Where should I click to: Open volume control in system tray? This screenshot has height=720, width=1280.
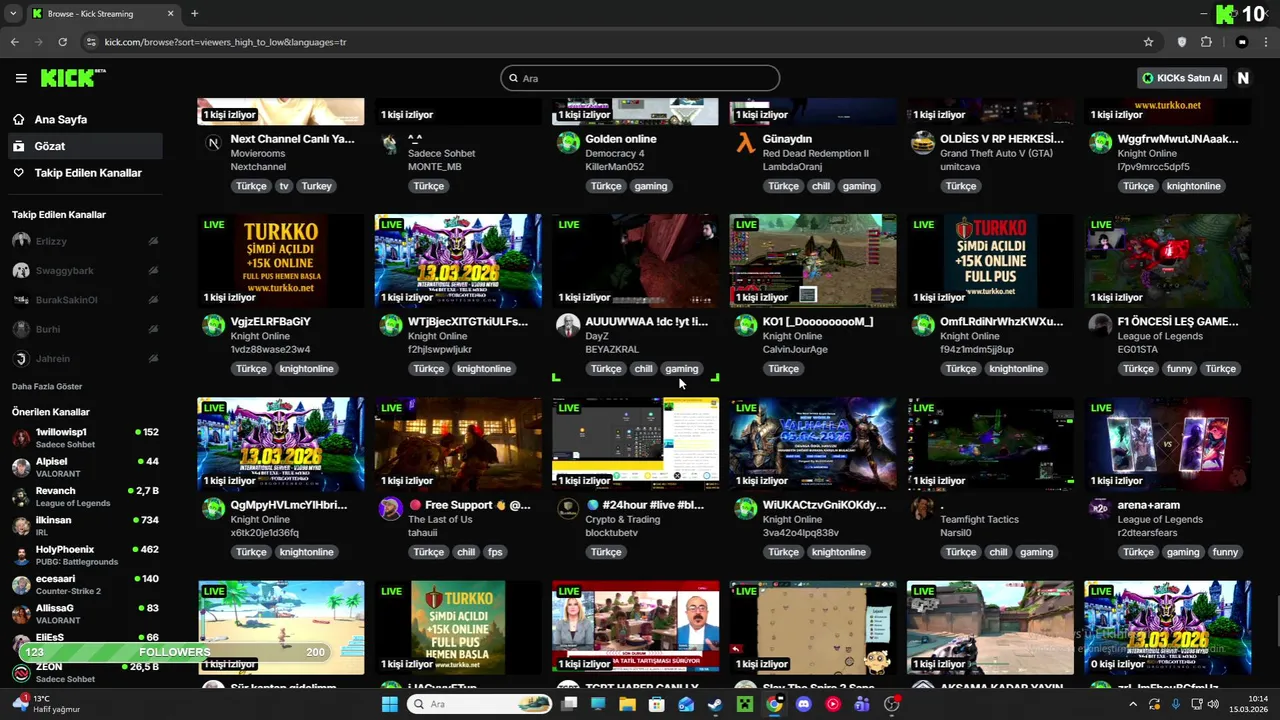click(x=1213, y=704)
